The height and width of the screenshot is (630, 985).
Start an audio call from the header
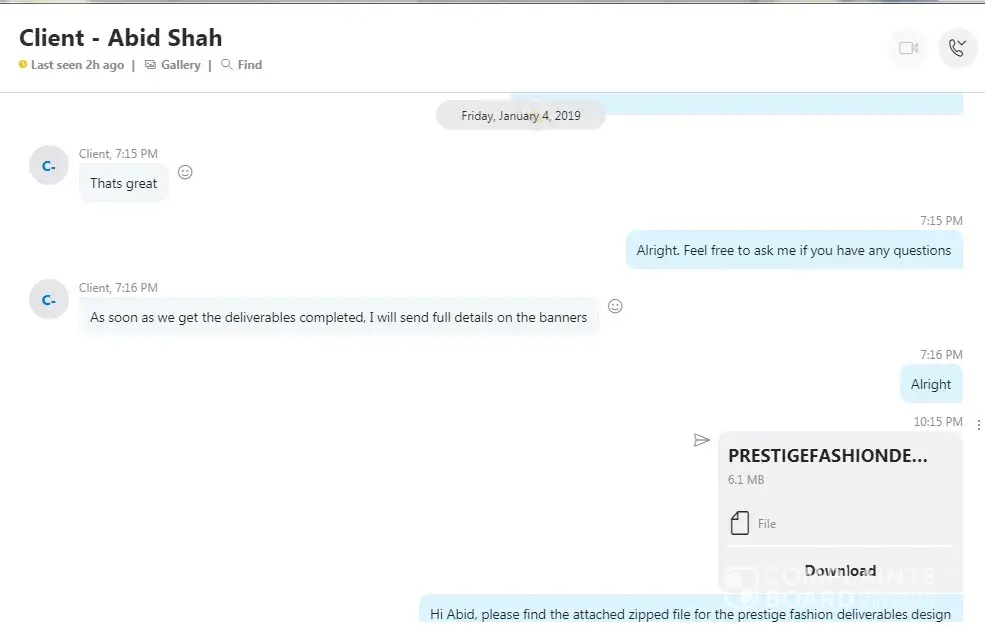[957, 48]
